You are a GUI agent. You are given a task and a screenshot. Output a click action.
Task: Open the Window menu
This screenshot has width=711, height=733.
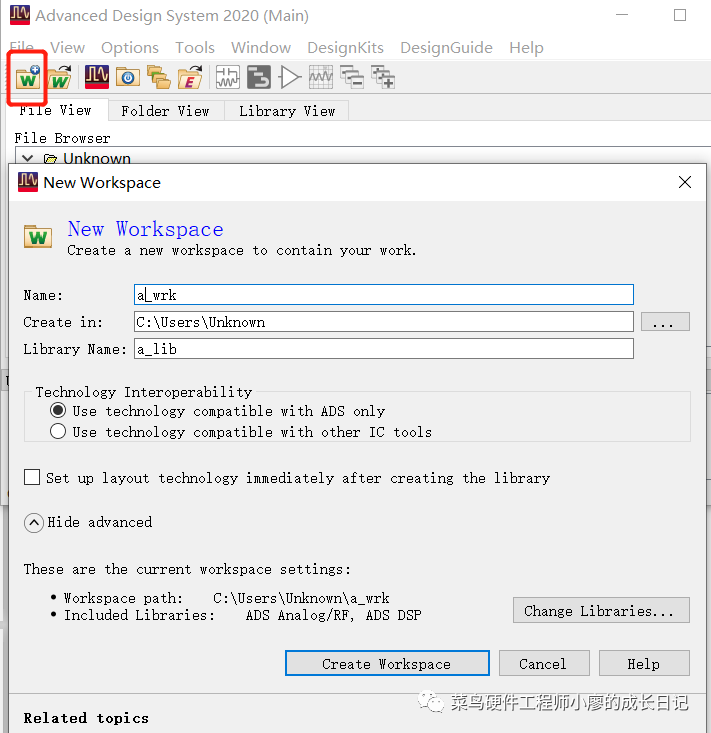click(261, 47)
